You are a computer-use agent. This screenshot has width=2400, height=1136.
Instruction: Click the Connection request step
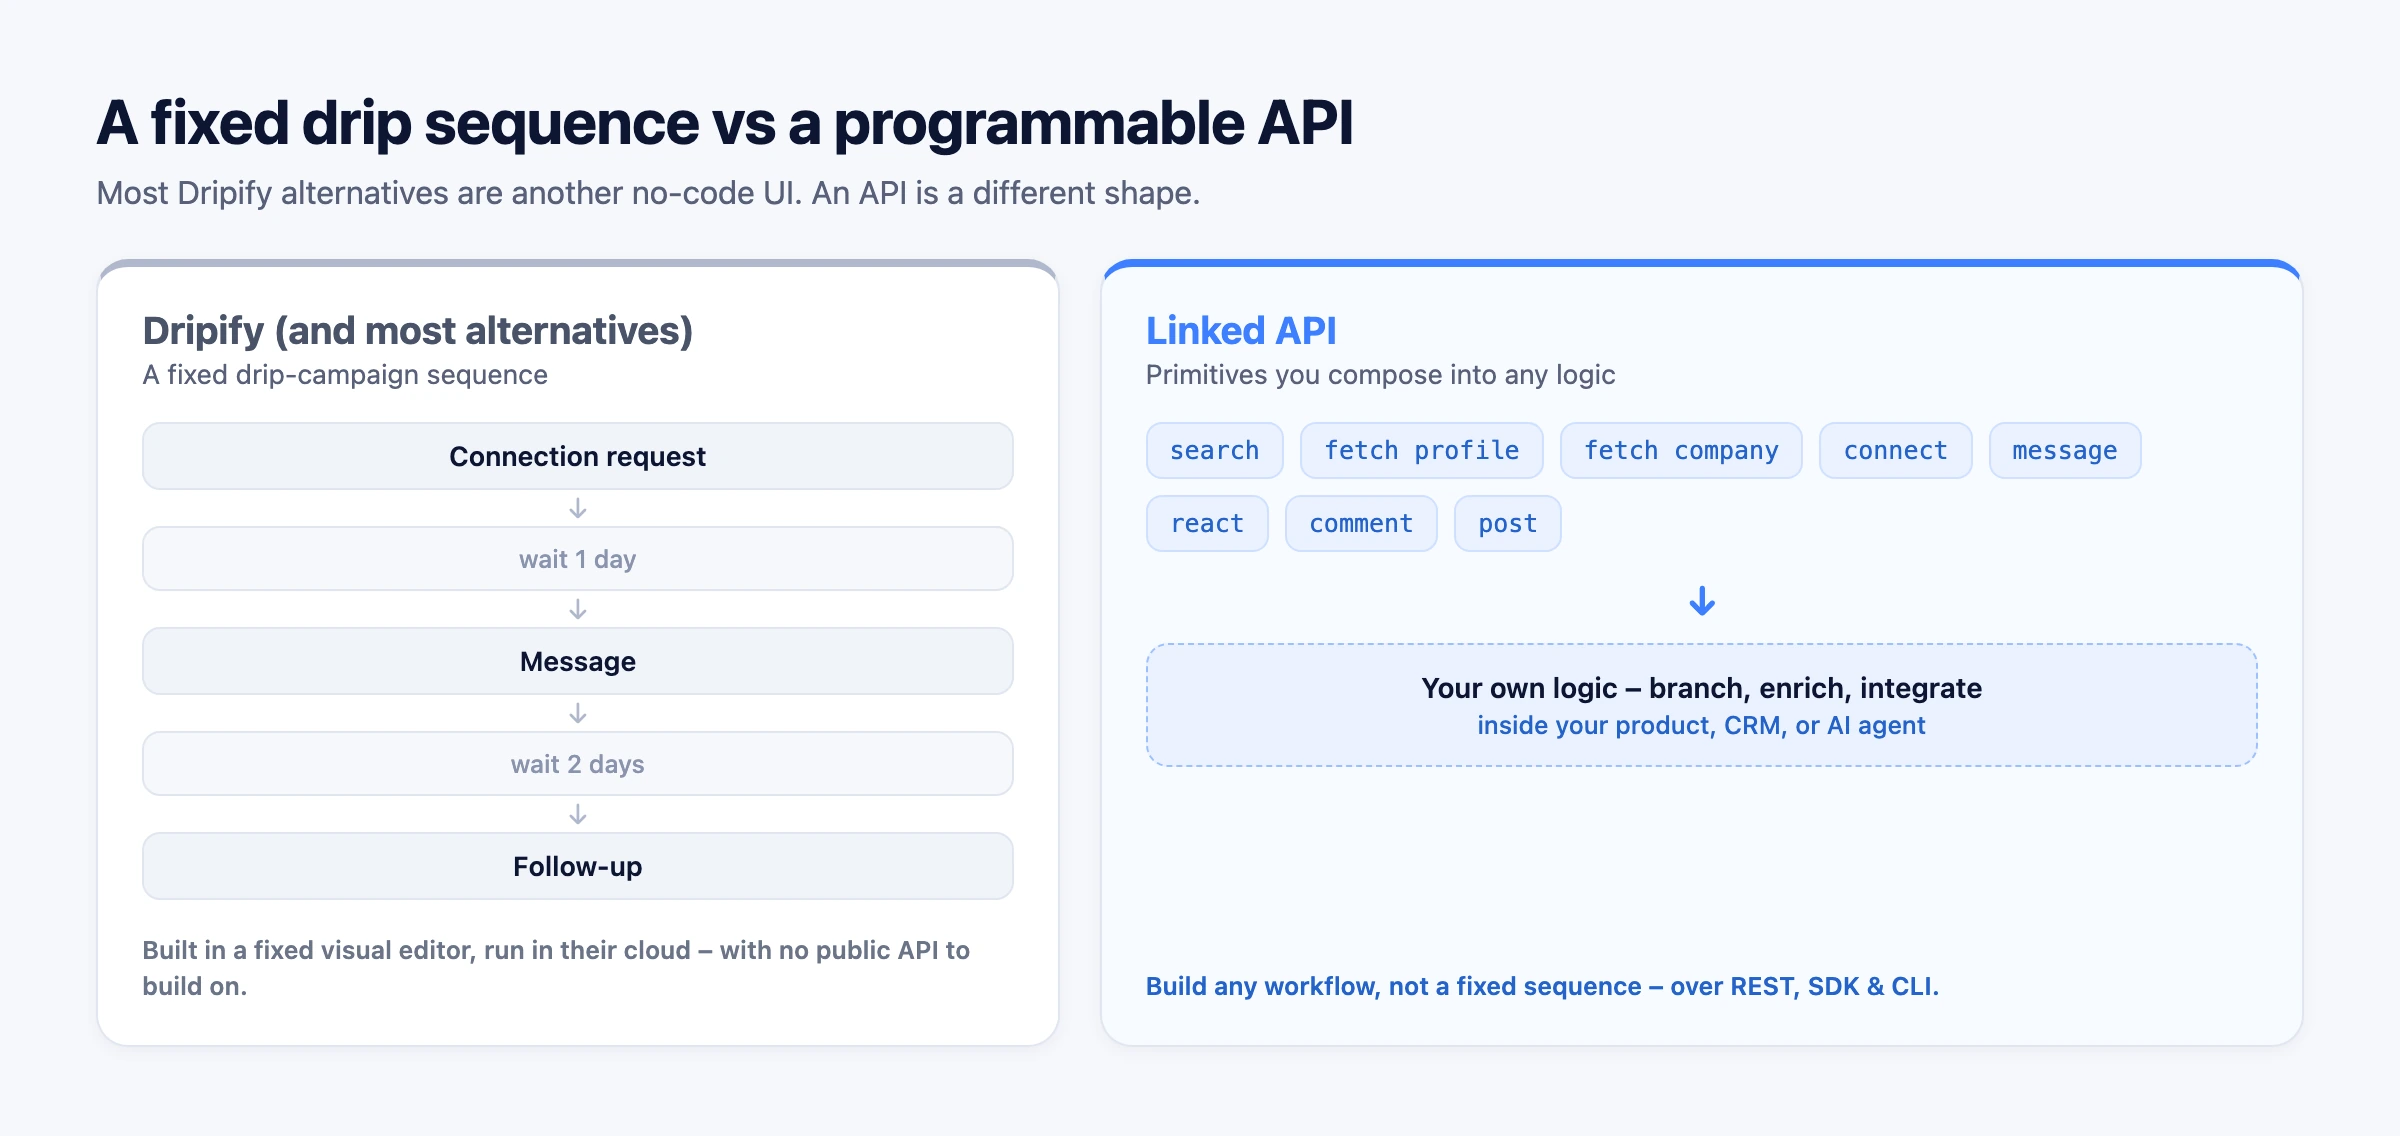[578, 456]
